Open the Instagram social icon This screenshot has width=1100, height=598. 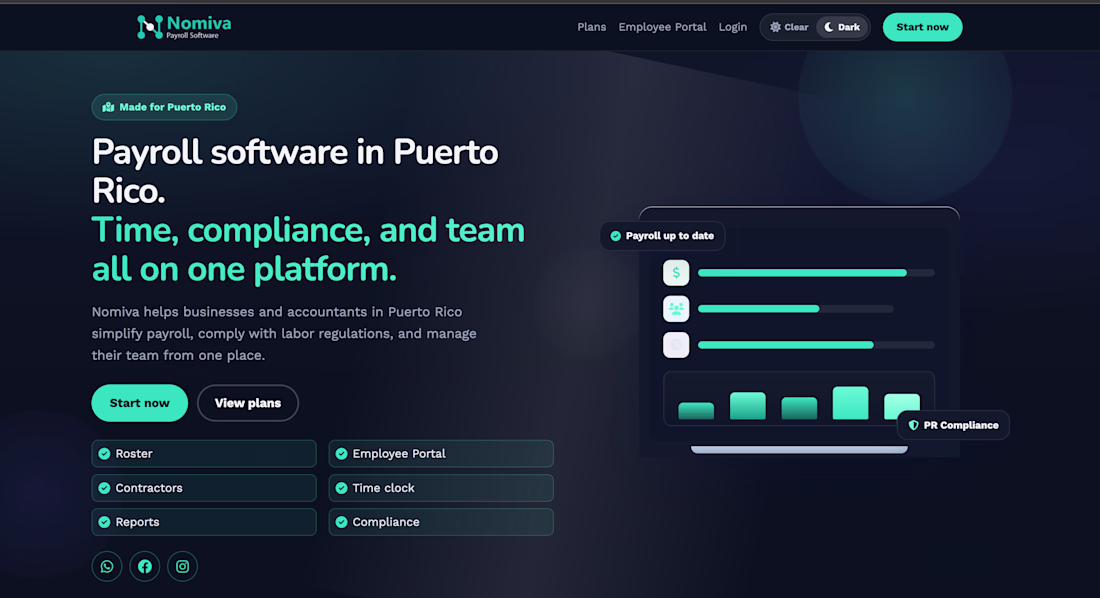pyautogui.click(x=182, y=566)
